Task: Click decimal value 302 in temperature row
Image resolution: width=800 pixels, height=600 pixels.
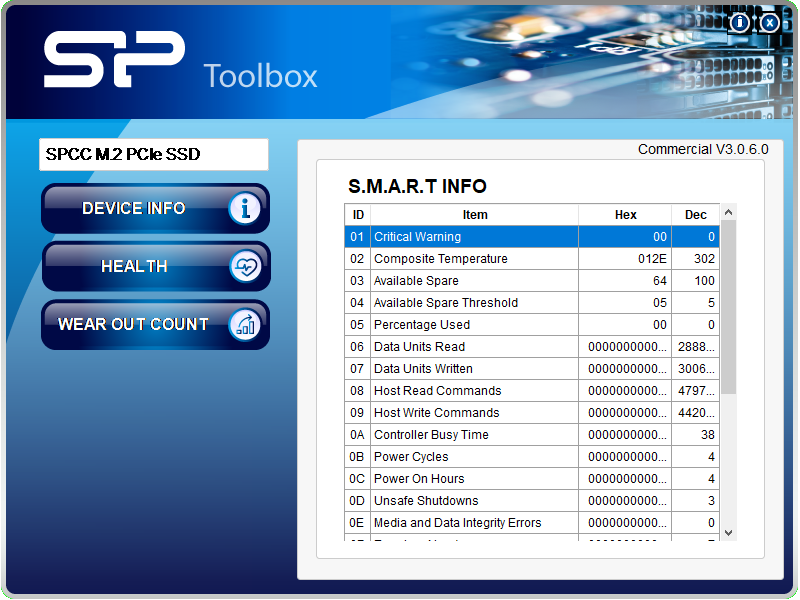Action: pos(704,259)
